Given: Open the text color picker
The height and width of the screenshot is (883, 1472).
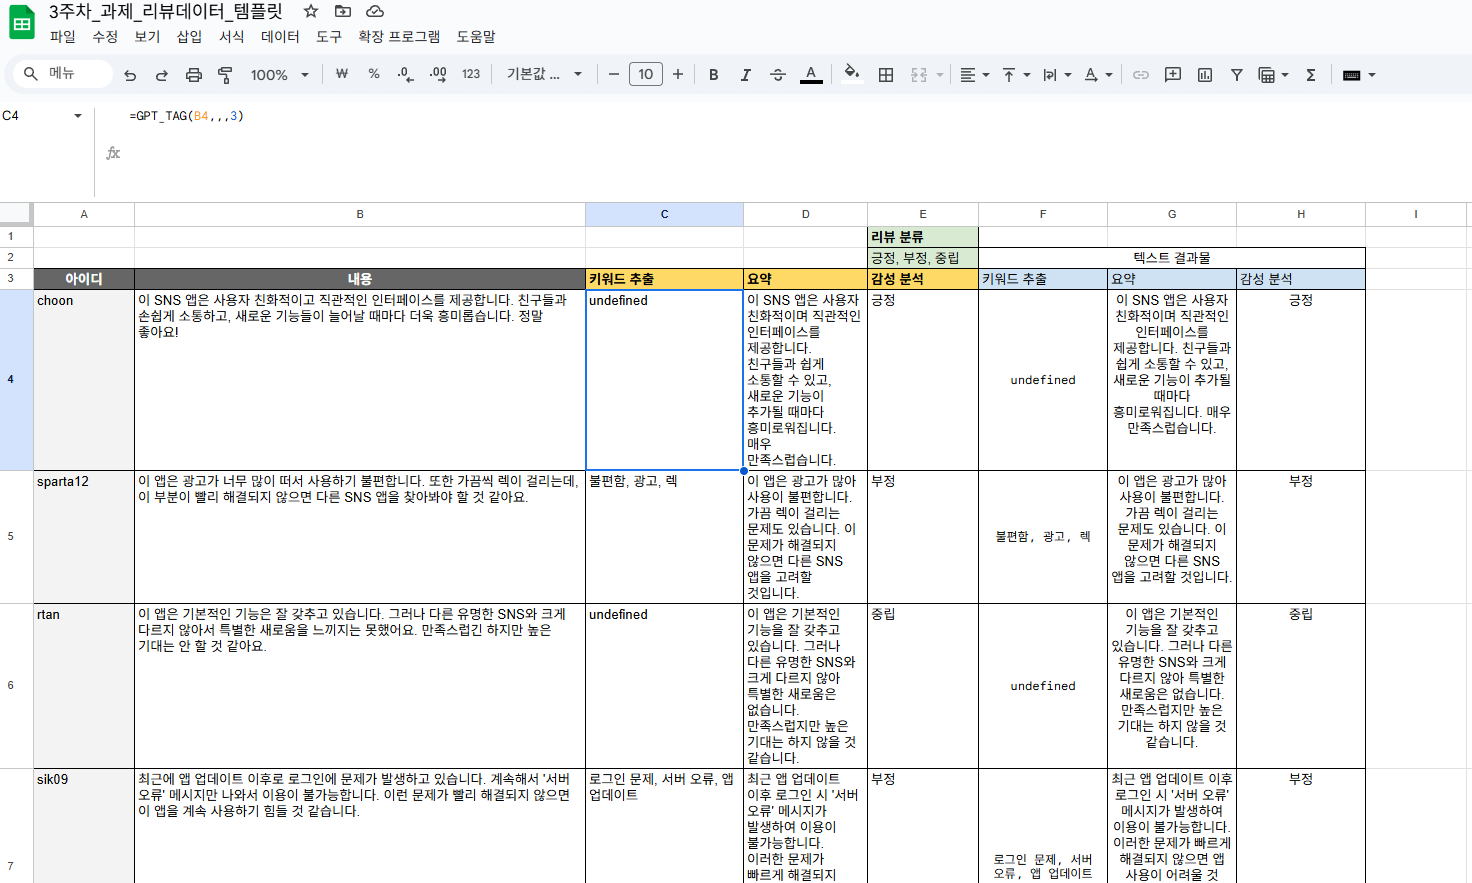Looking at the screenshot, I should coord(811,75).
